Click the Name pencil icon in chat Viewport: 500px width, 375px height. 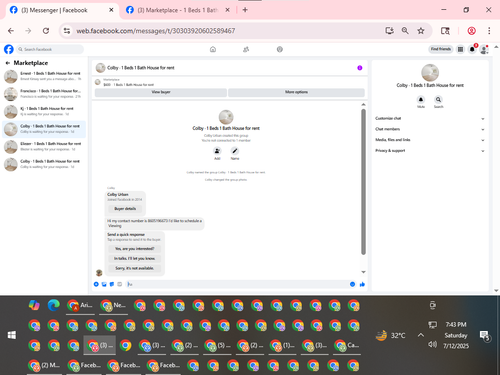tap(235, 151)
